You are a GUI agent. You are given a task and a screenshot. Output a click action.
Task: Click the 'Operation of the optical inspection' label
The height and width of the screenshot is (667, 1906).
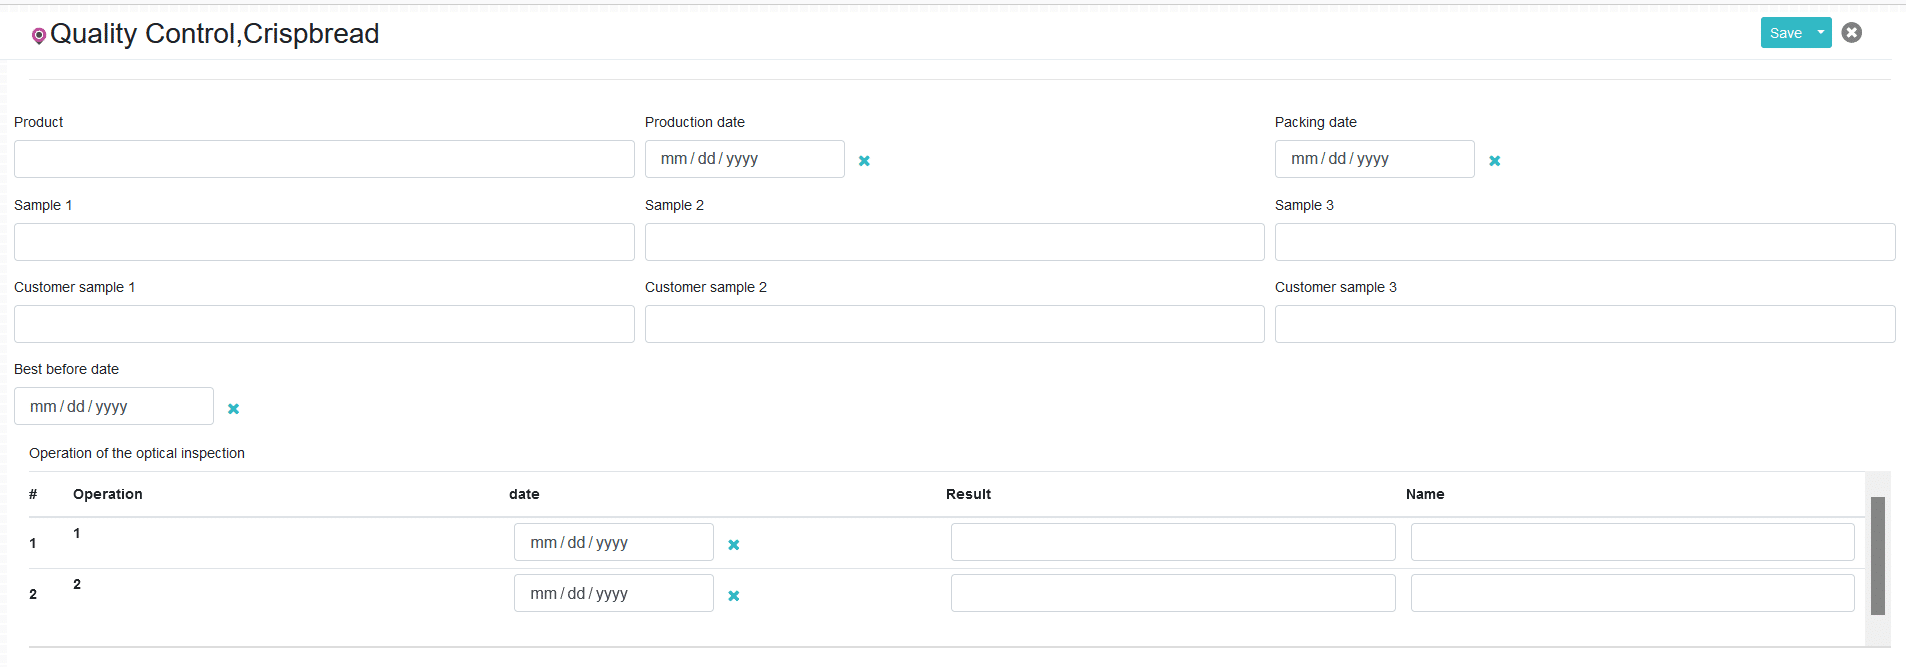pos(137,453)
